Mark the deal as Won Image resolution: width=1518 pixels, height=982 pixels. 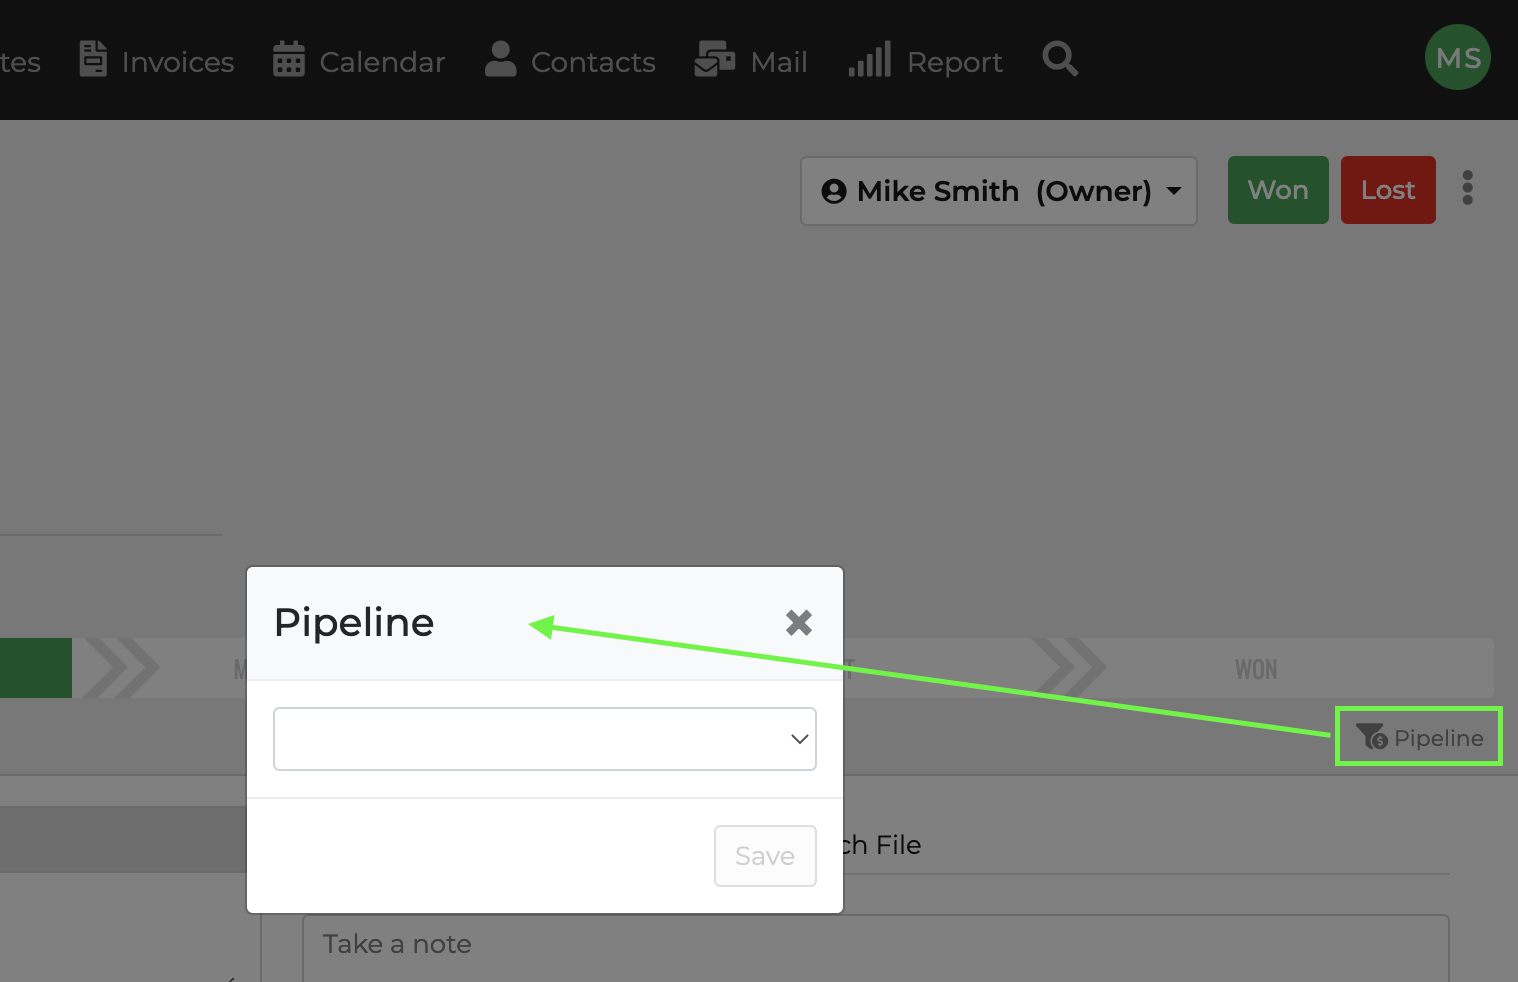click(x=1277, y=190)
